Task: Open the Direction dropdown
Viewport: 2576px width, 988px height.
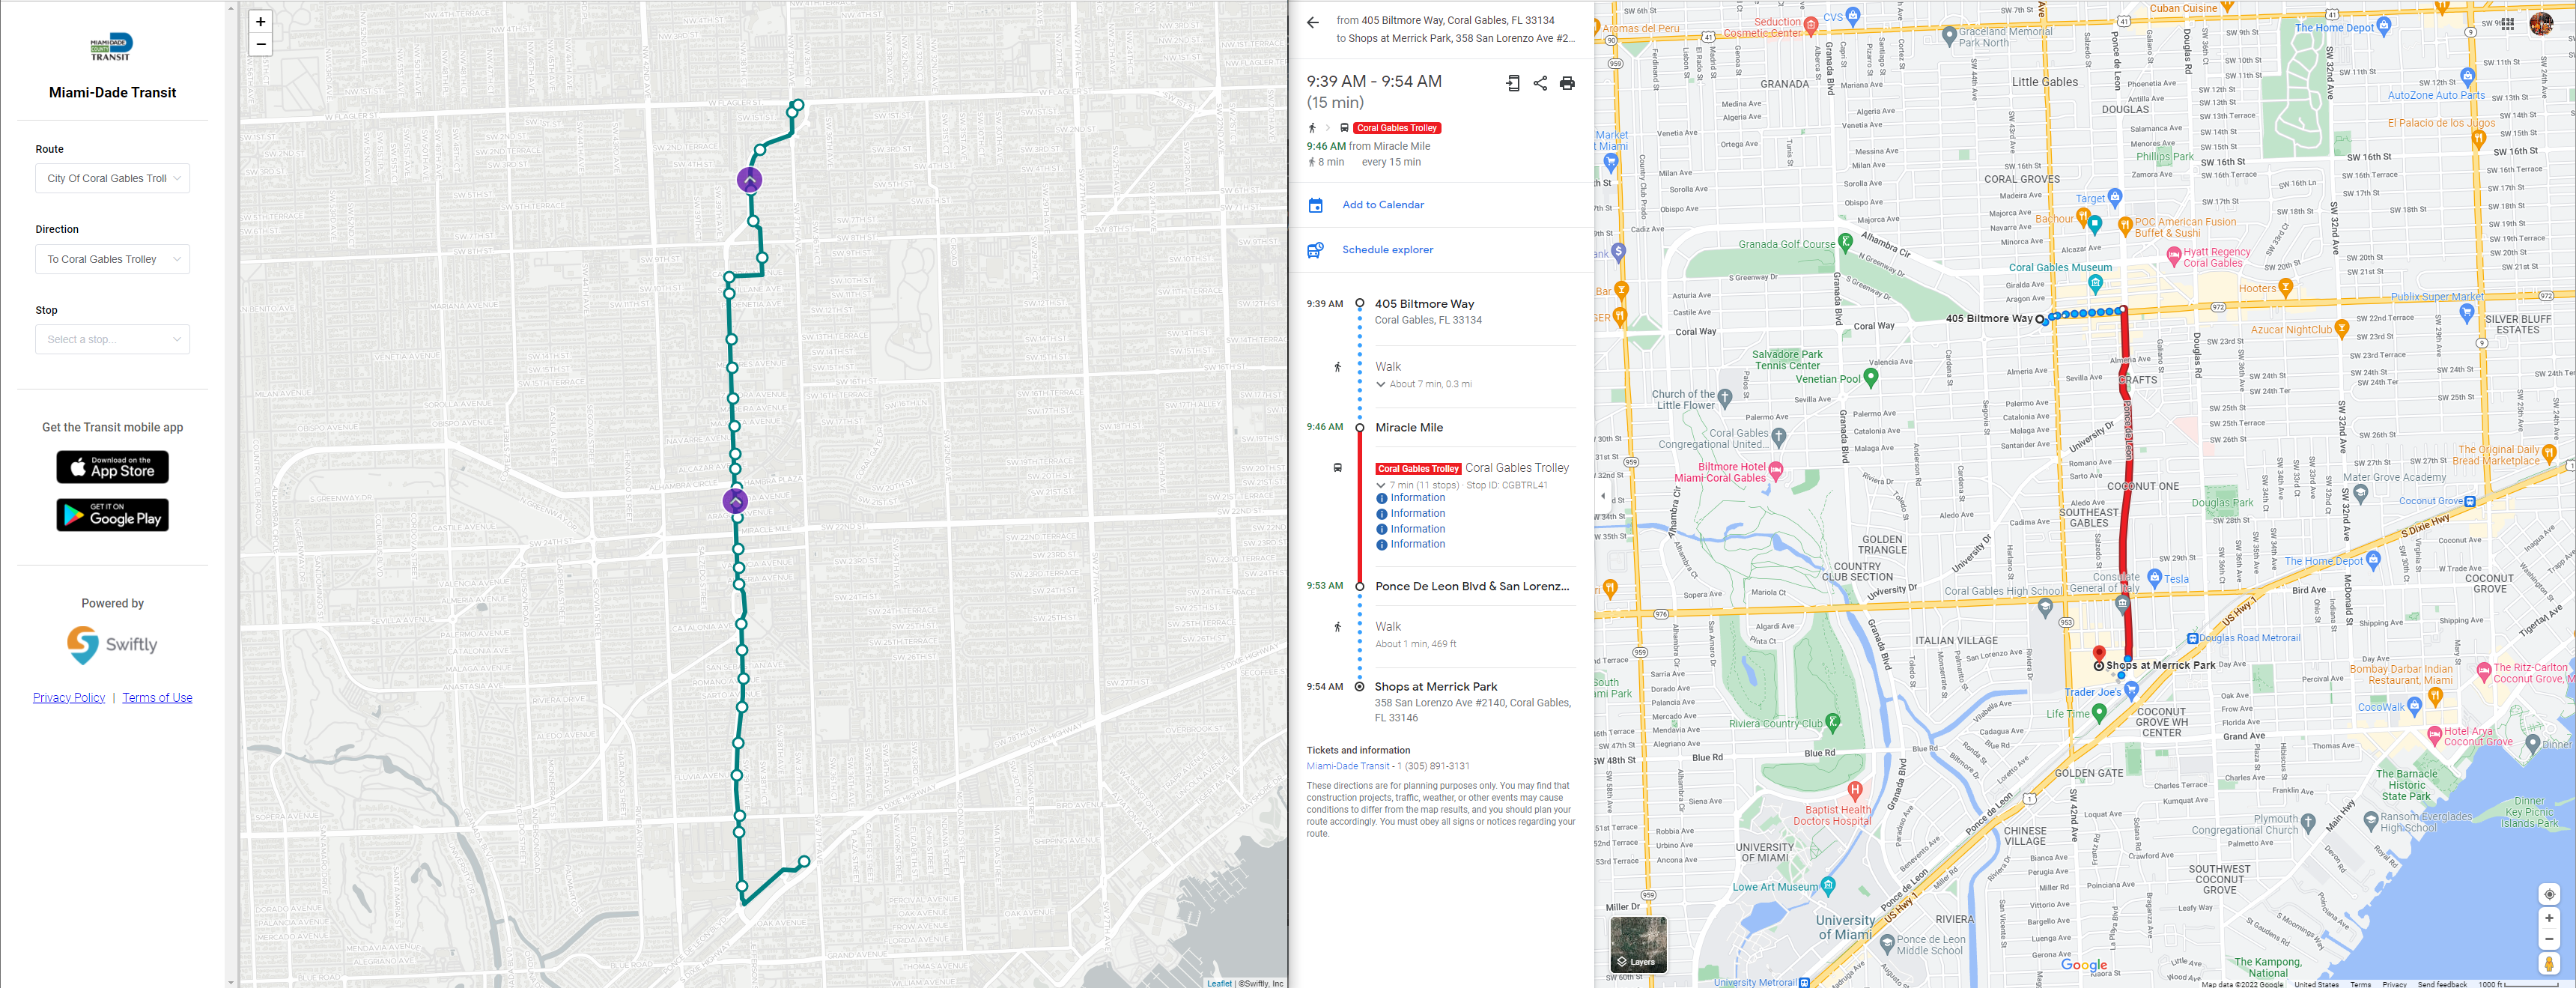Action: 112,259
